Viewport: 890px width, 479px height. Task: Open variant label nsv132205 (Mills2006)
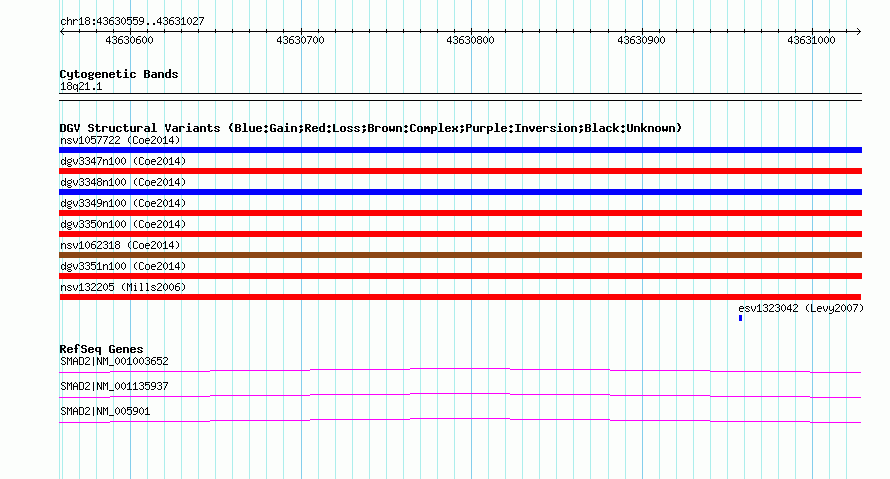[x=123, y=287]
